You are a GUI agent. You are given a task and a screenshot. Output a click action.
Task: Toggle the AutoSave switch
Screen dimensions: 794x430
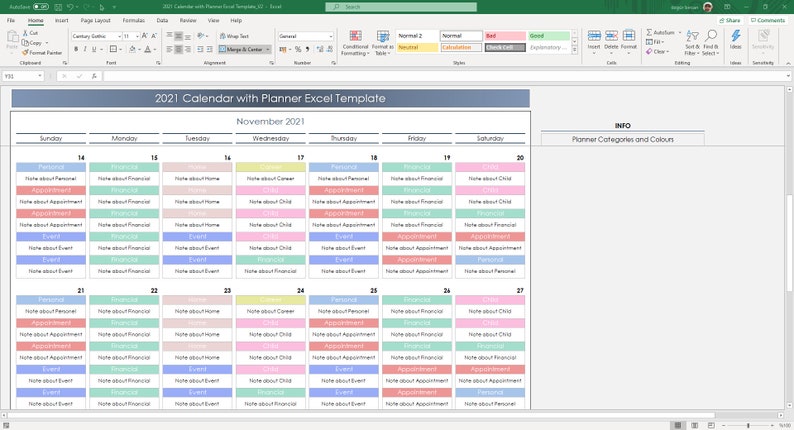point(41,7)
